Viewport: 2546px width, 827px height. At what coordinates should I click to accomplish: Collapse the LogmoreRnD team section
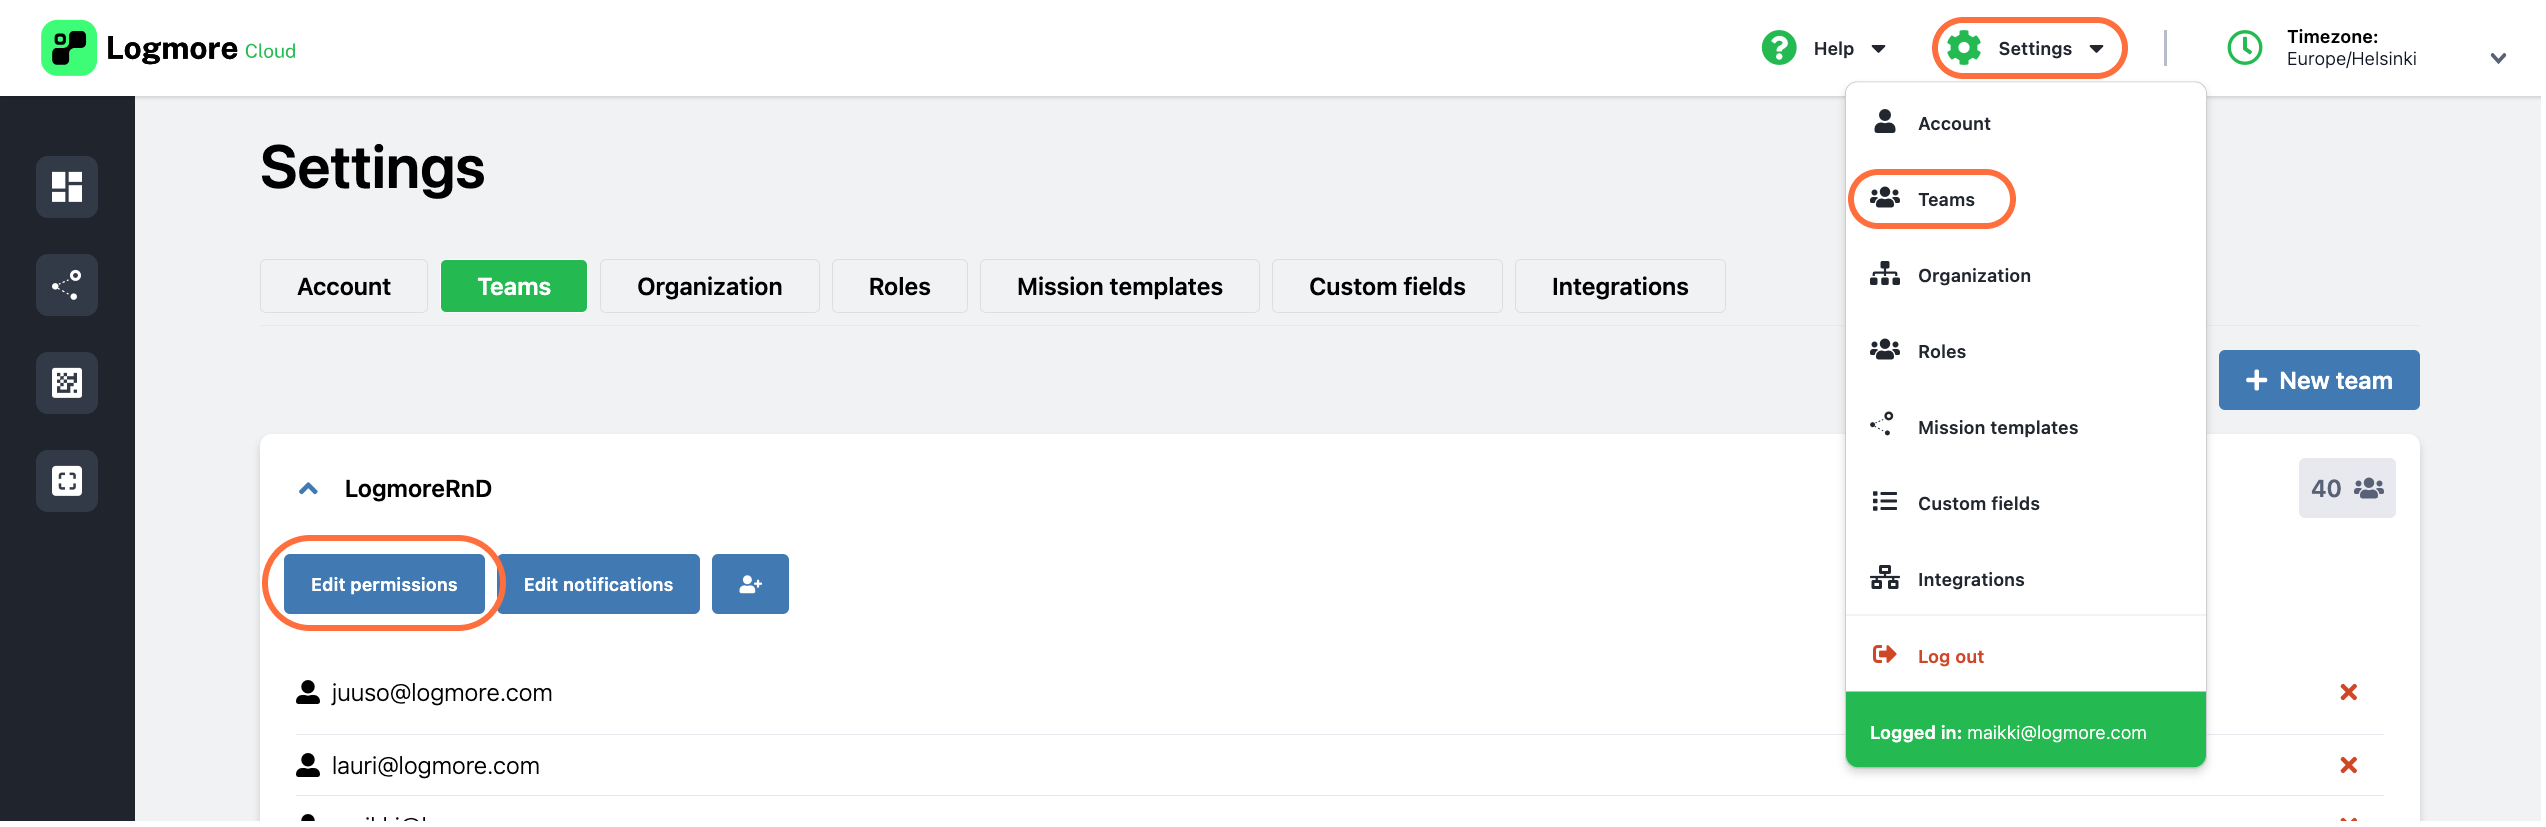[x=309, y=489]
